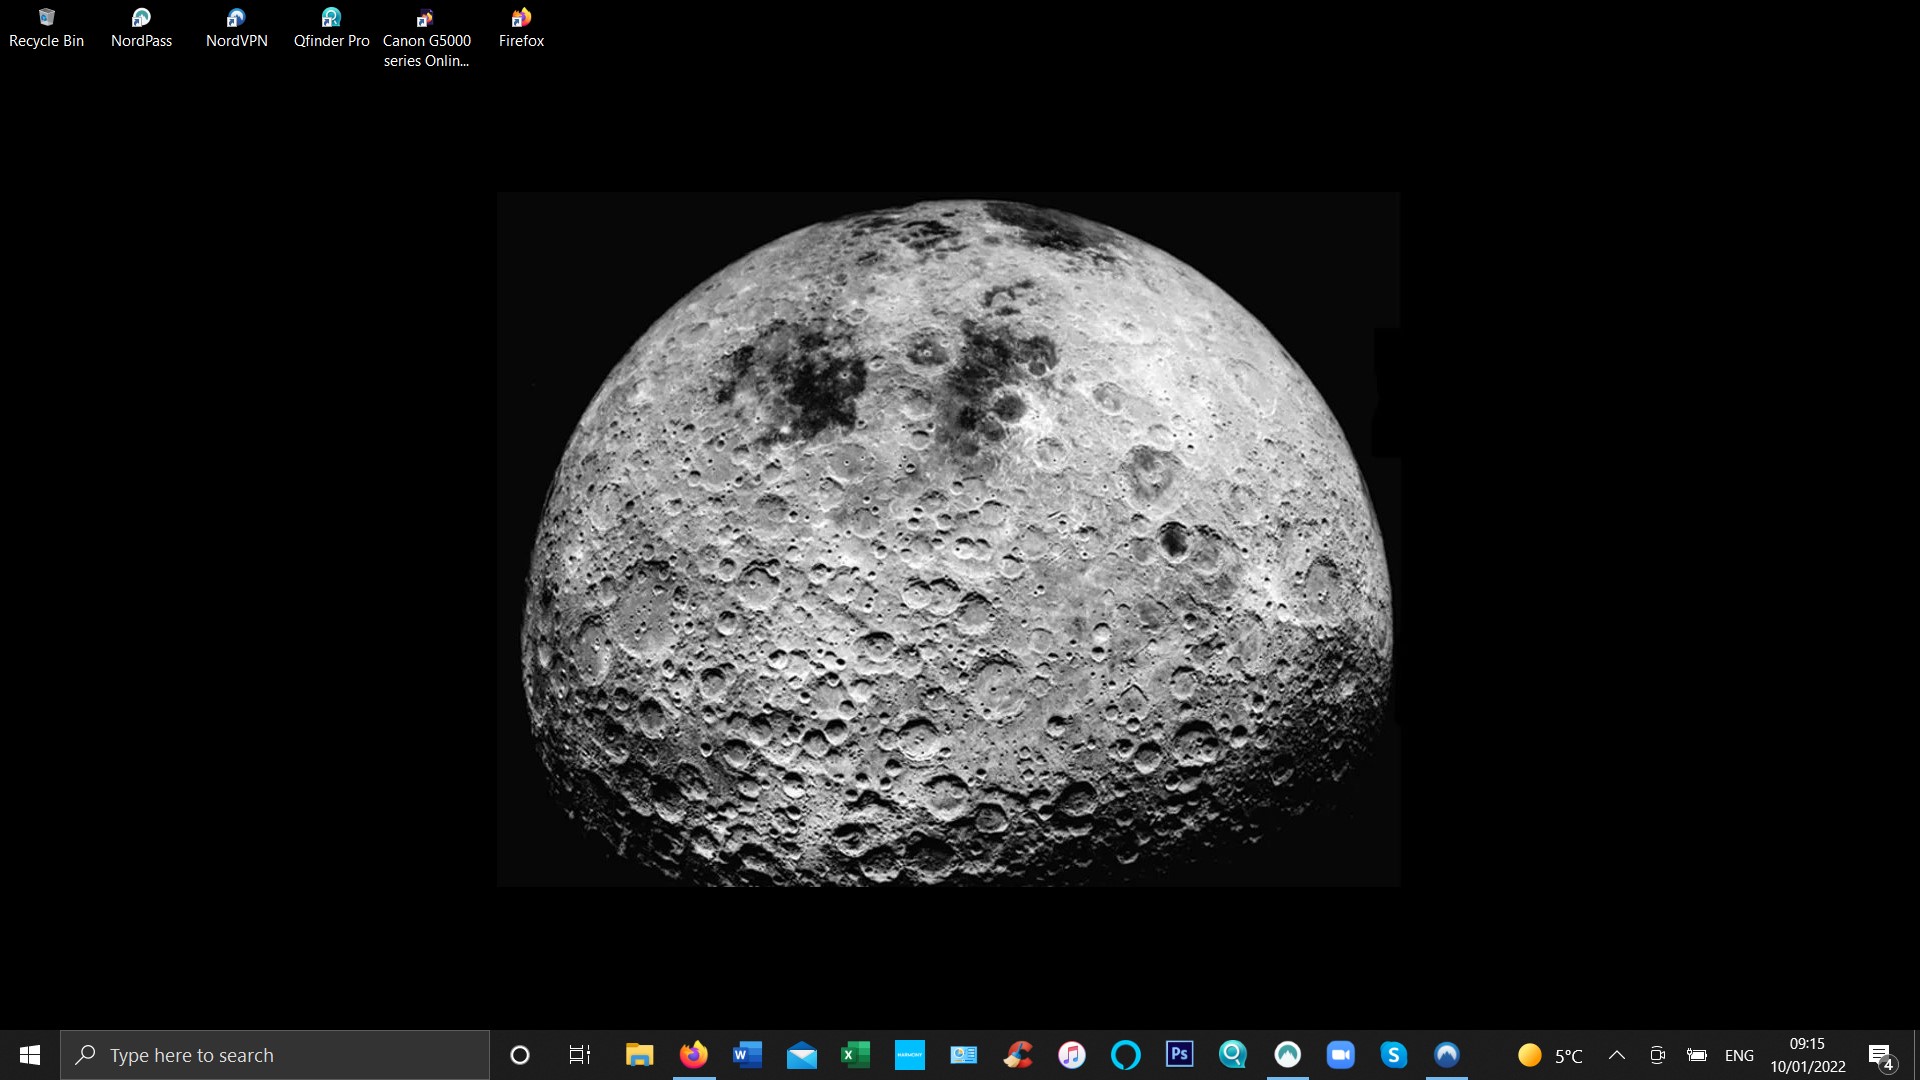
Task: Select NordPass desktop shortcut
Action: click(141, 27)
